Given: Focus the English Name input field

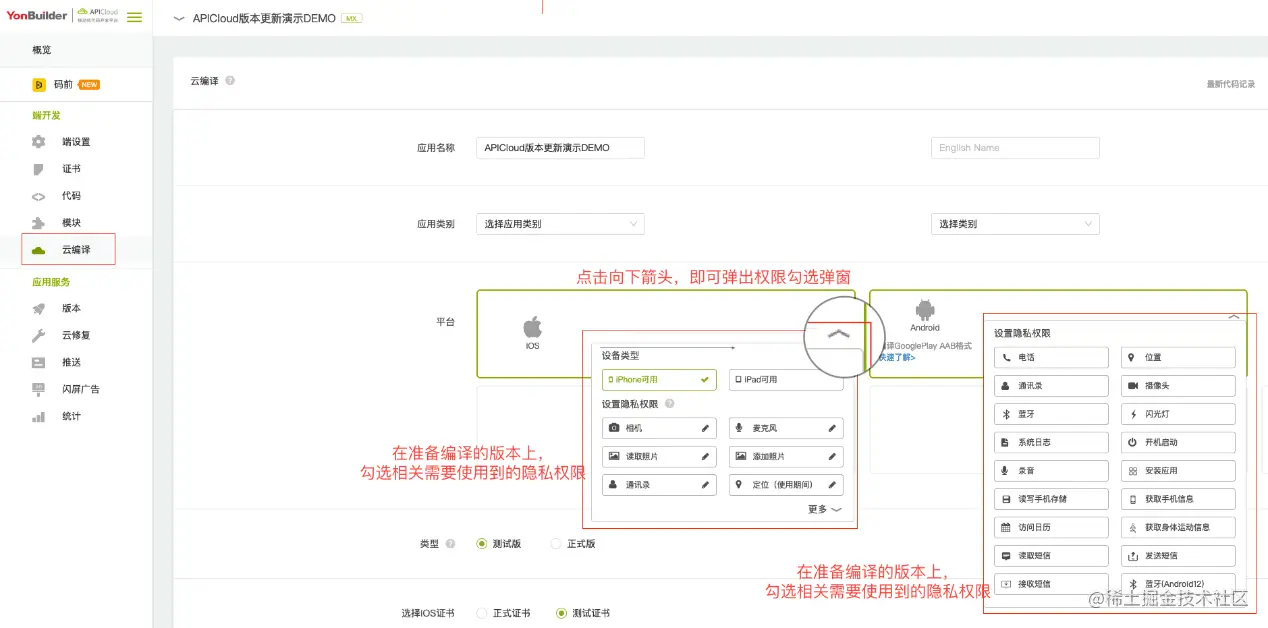Looking at the screenshot, I should 1015,148.
